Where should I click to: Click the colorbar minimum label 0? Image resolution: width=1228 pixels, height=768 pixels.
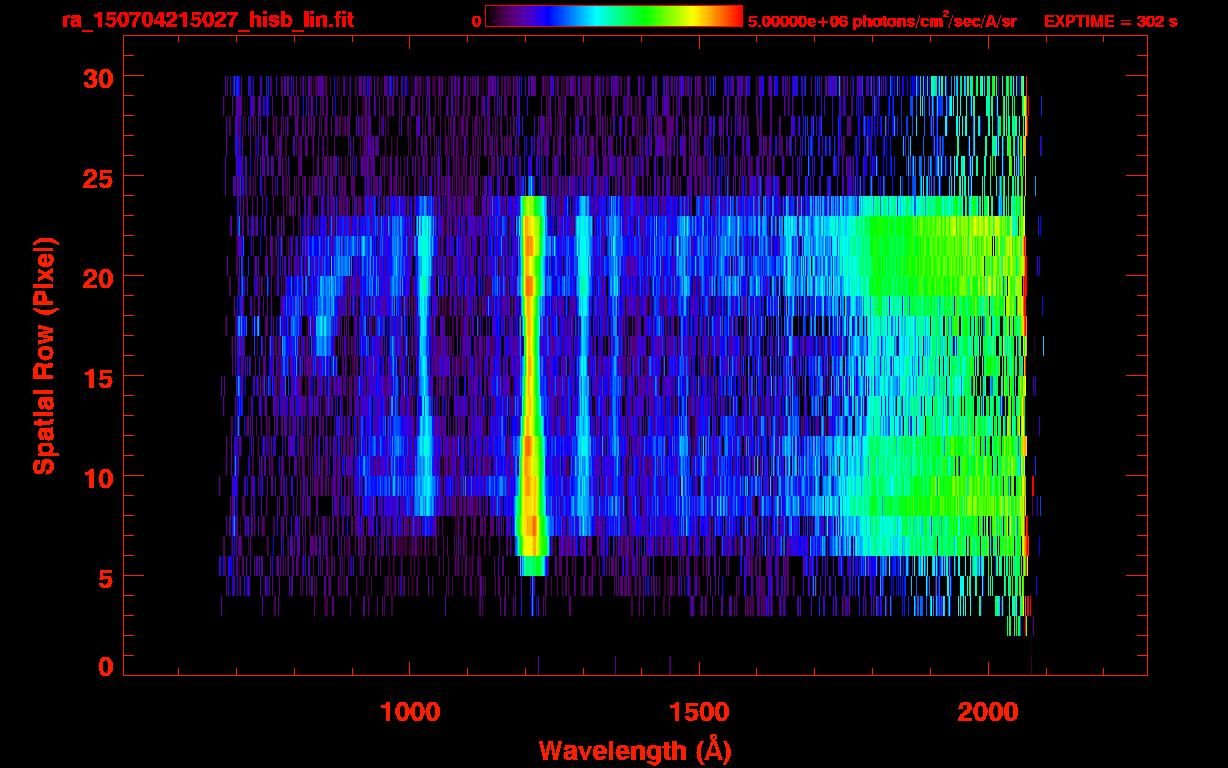pyautogui.click(x=476, y=21)
